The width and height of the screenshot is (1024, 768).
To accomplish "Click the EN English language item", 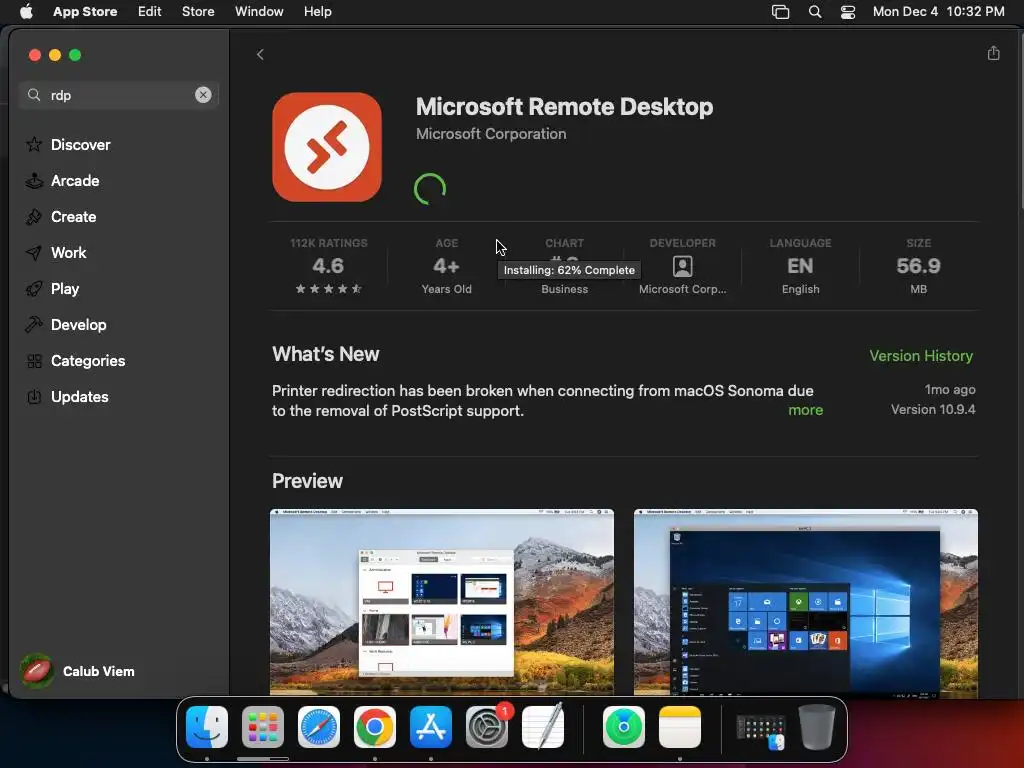I will pos(800,266).
